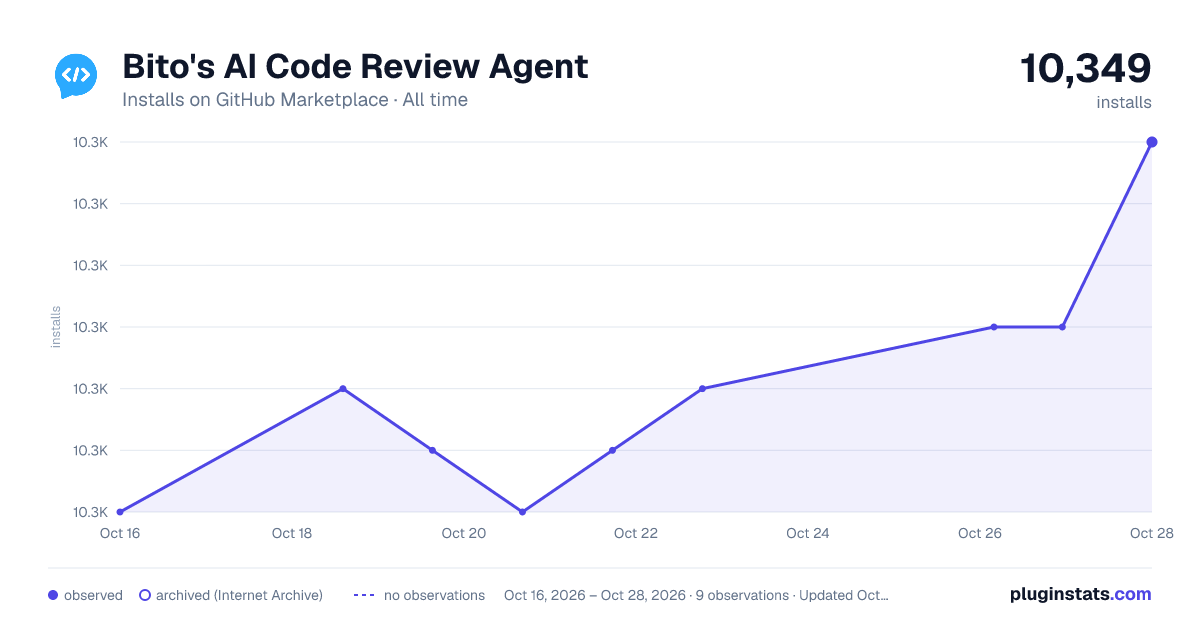
Task: Click the observed legend filled dot
Action: point(53,595)
